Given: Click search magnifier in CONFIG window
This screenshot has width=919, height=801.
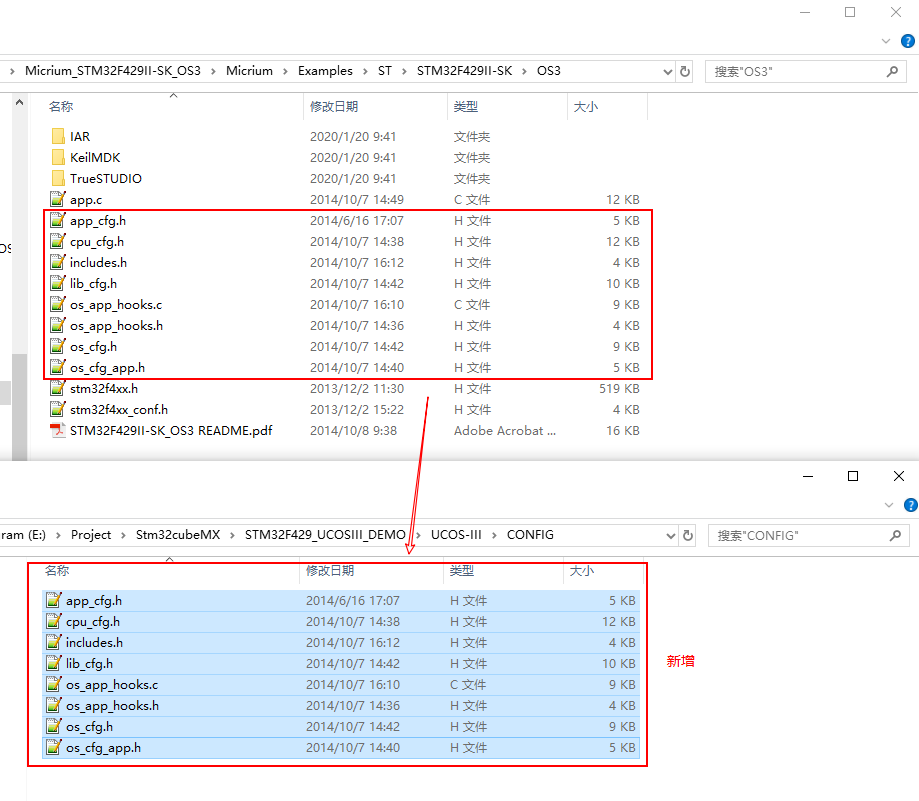Looking at the screenshot, I should coord(895,536).
